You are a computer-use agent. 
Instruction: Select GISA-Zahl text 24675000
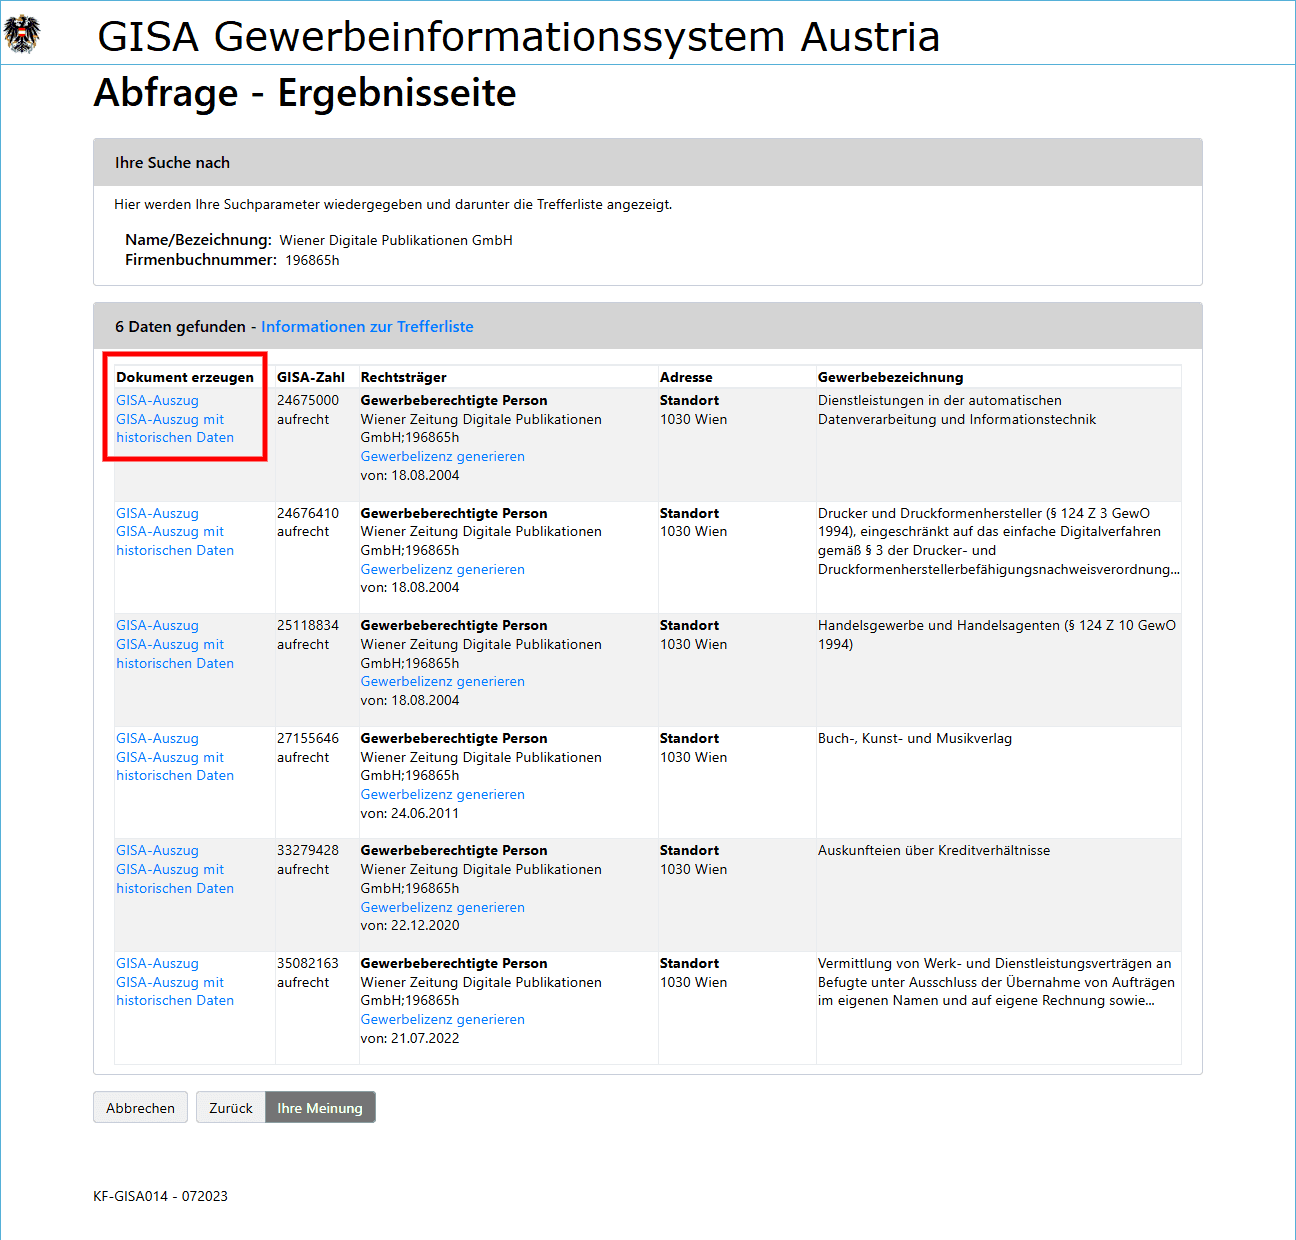308,401
